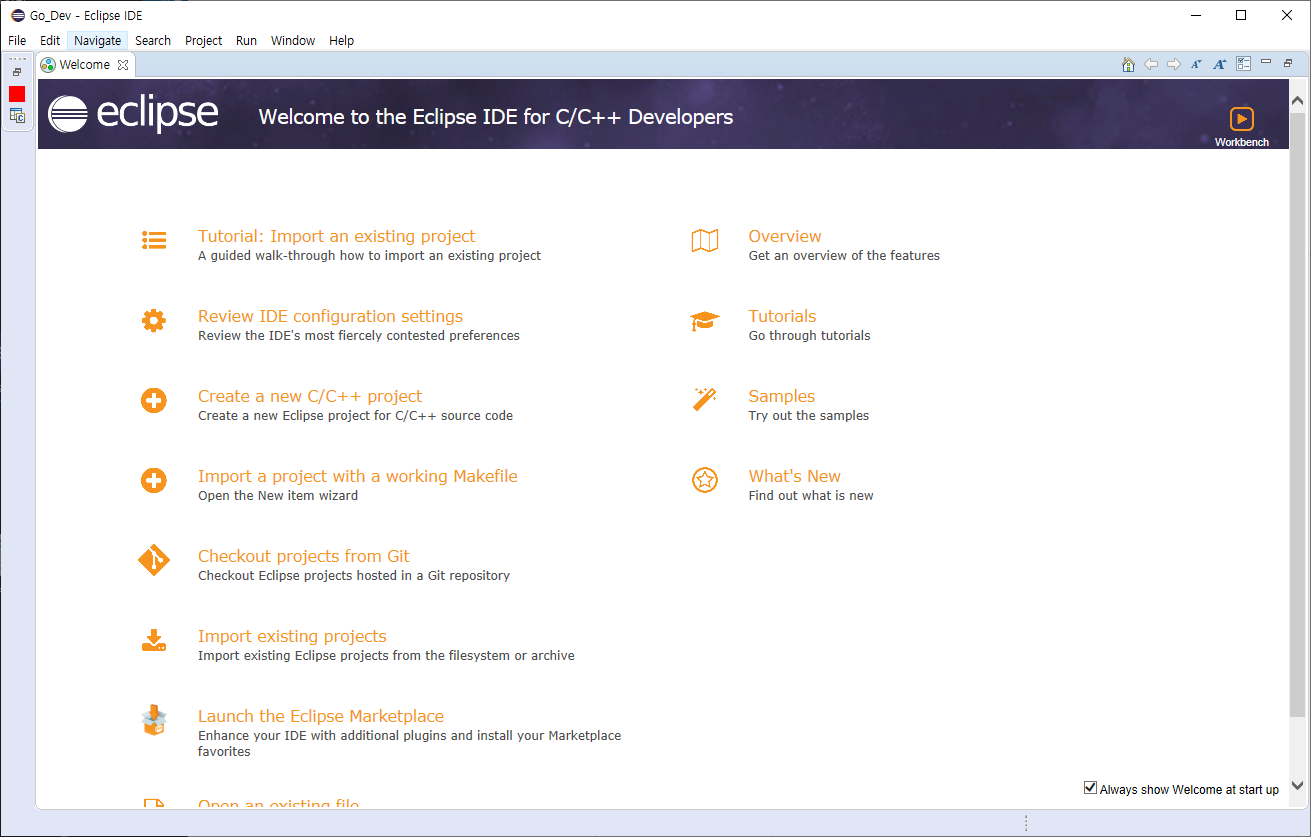Viewport: 1311px width, 837px height.
Task: Click the Workbench play icon
Action: click(x=1241, y=119)
